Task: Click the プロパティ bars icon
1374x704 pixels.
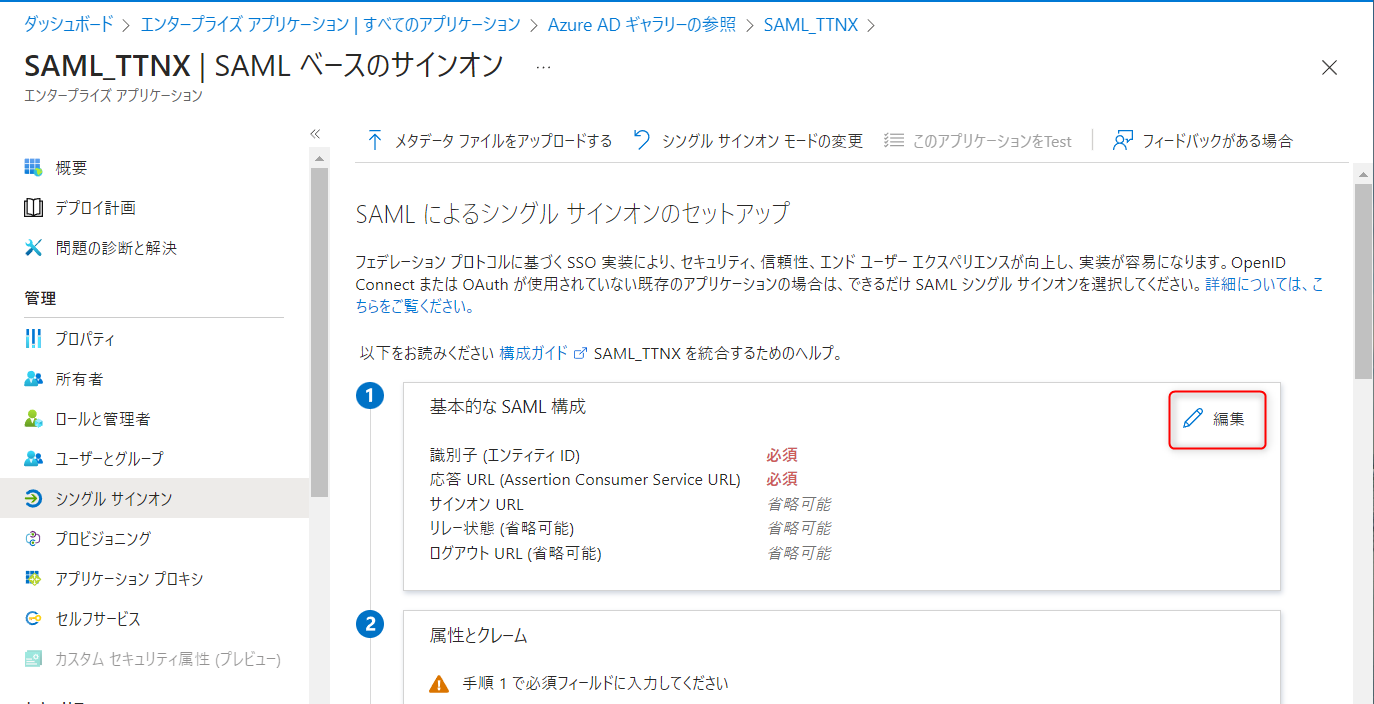Action: pos(33,339)
